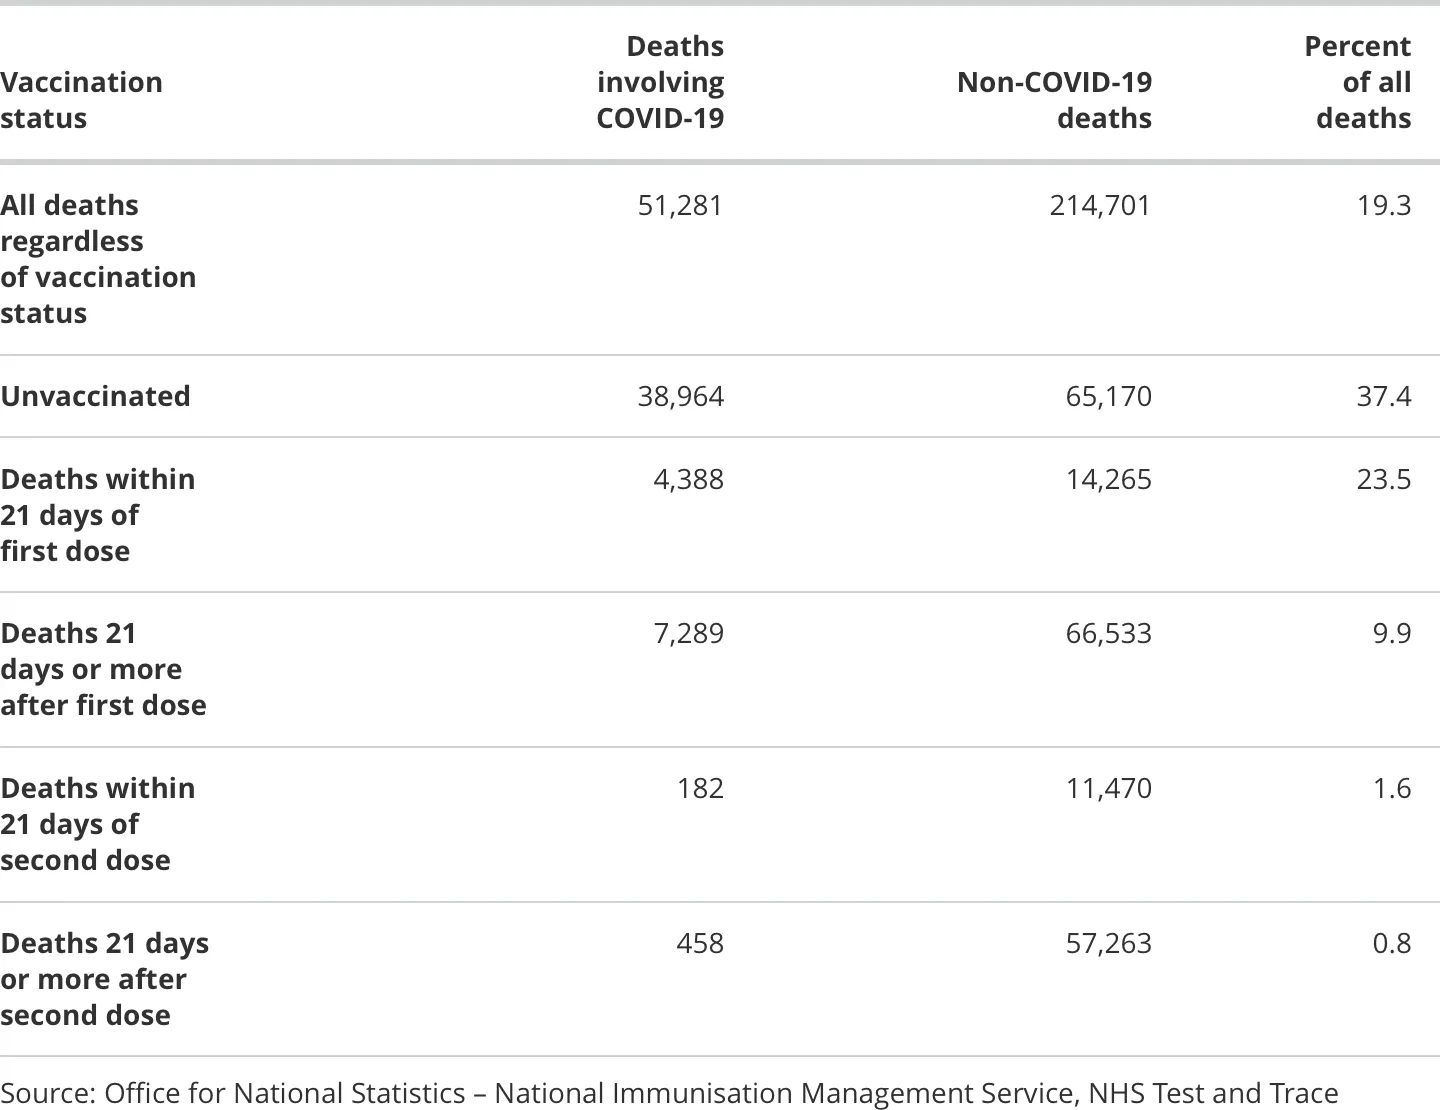Select the 37.4 percent cell
The height and width of the screenshot is (1110, 1440).
pyautogui.click(x=1383, y=396)
